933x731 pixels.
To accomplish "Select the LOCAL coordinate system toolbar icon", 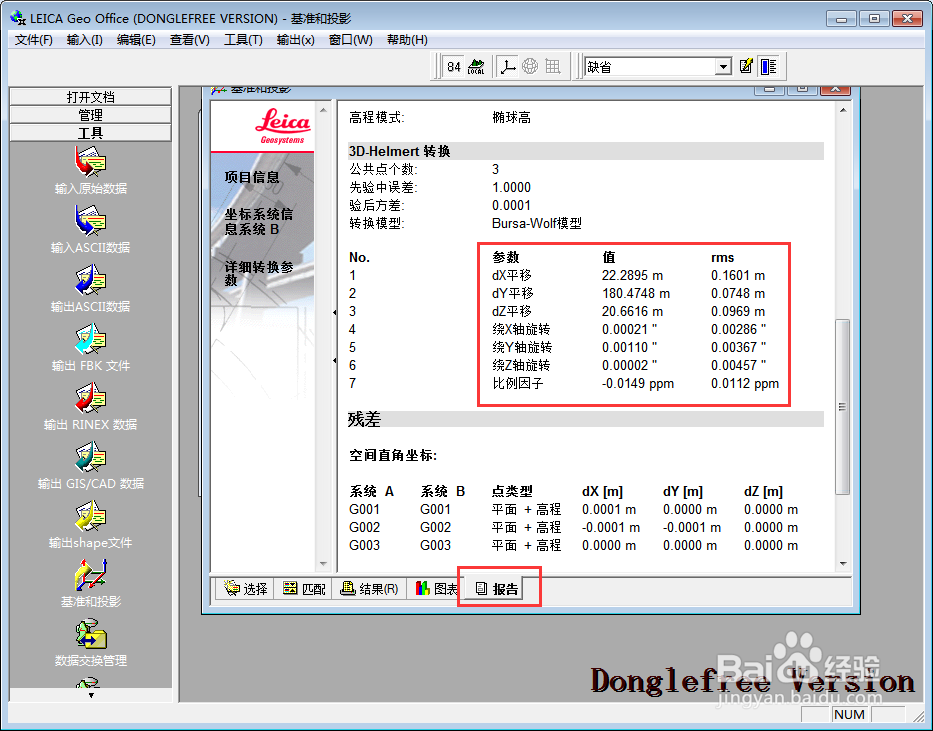I will (476, 67).
